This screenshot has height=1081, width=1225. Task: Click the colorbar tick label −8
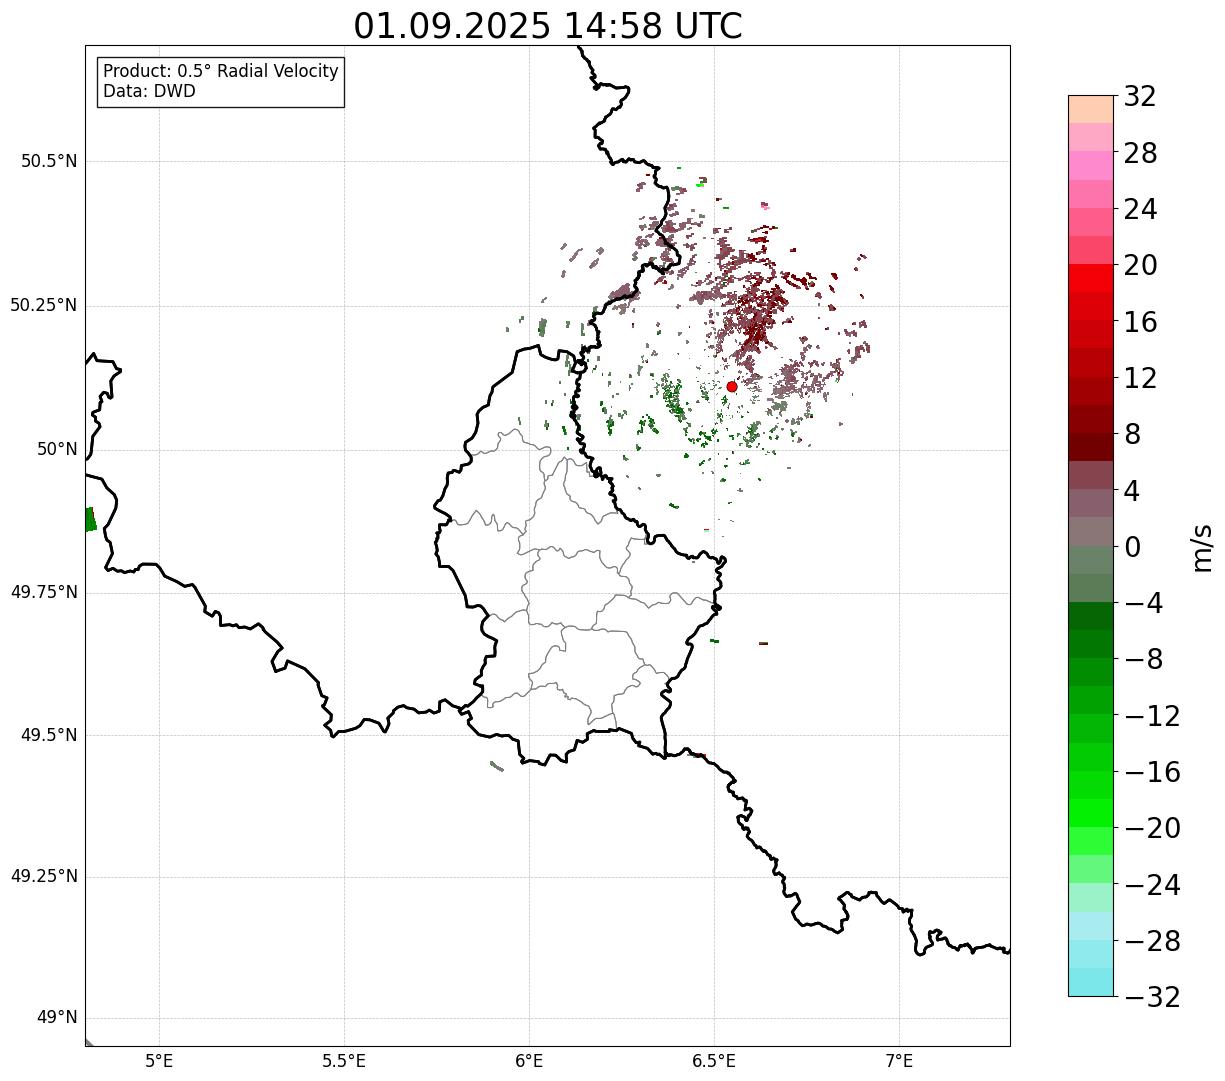tap(1143, 660)
